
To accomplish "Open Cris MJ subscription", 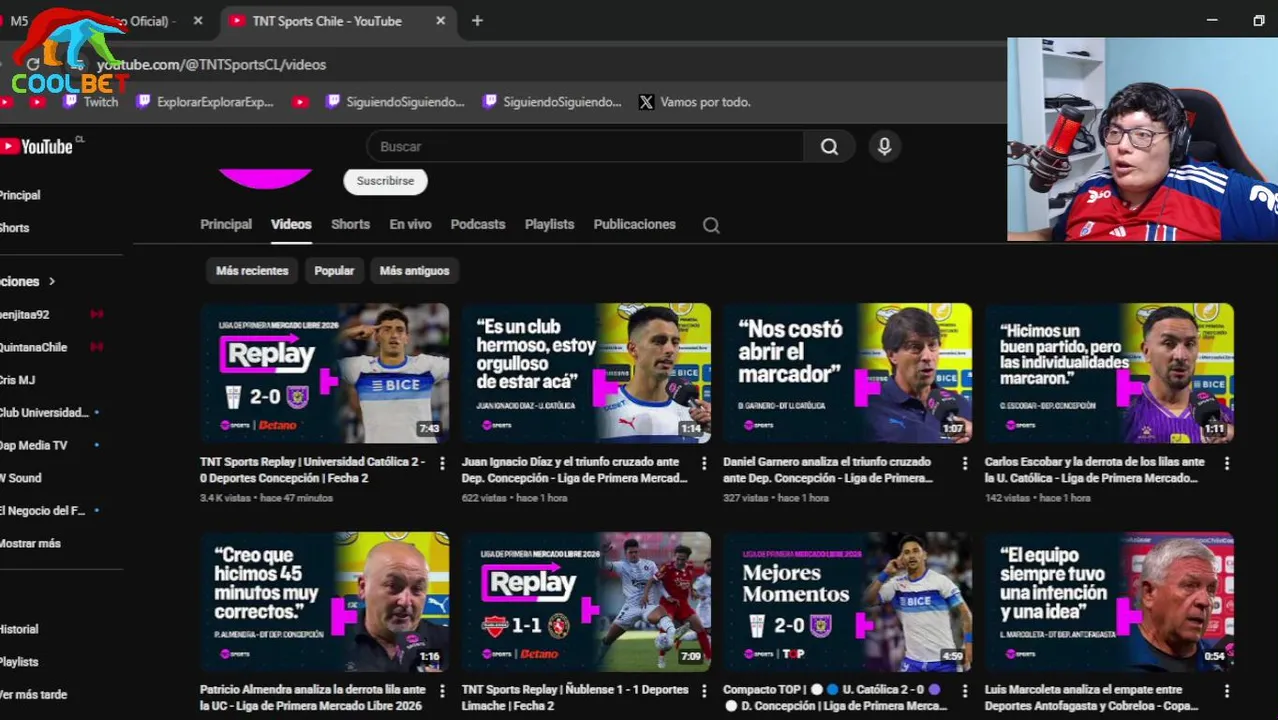I will [x=18, y=380].
